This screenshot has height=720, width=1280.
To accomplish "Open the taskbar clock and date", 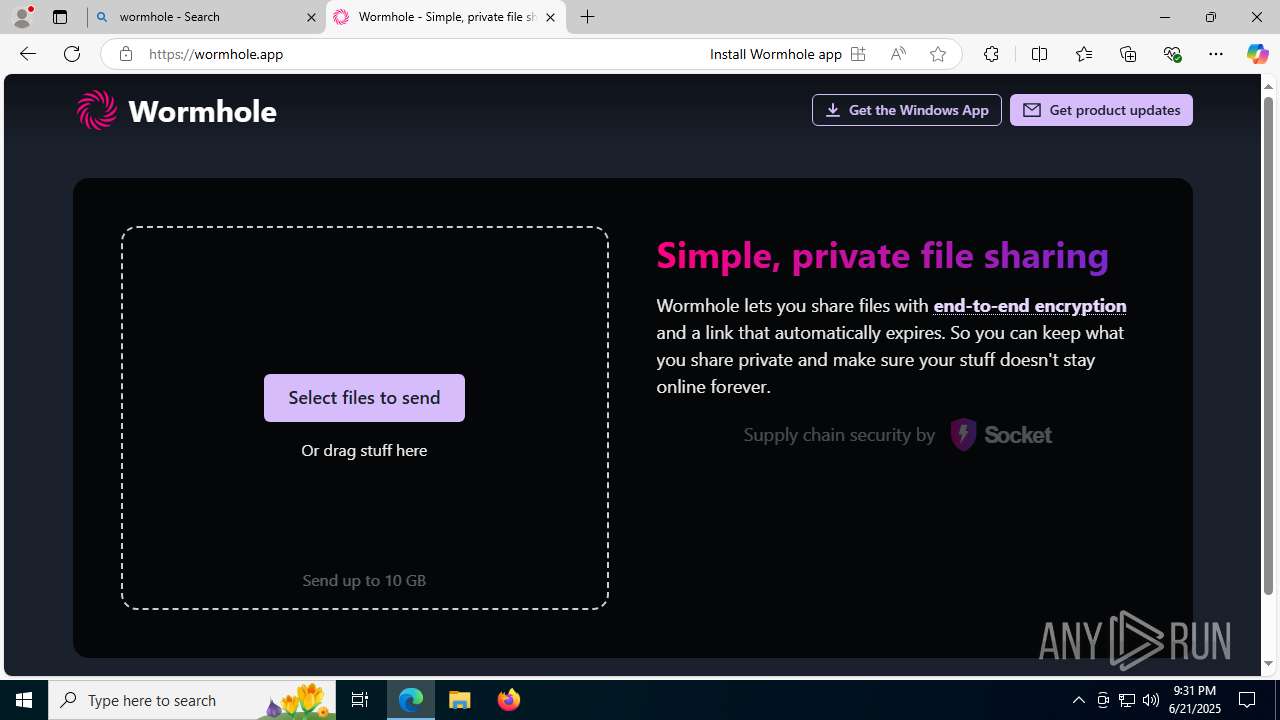I will click(1196, 700).
